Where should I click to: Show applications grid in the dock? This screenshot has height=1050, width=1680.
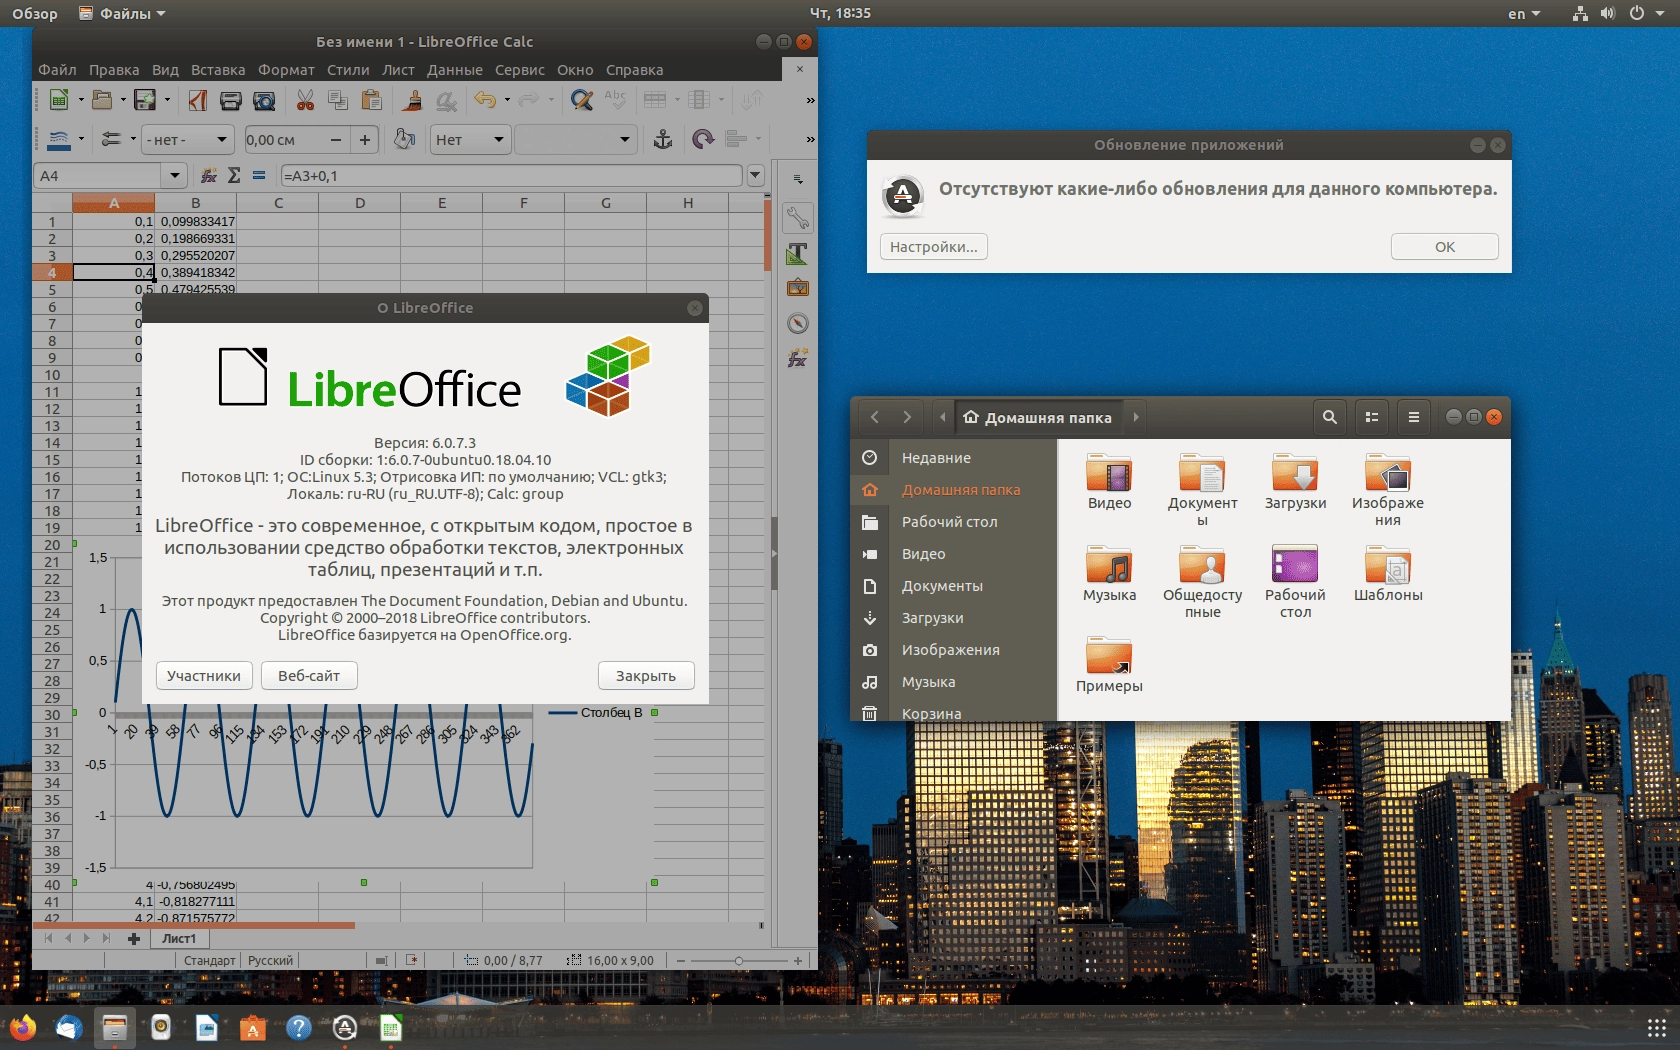tap(1656, 1027)
